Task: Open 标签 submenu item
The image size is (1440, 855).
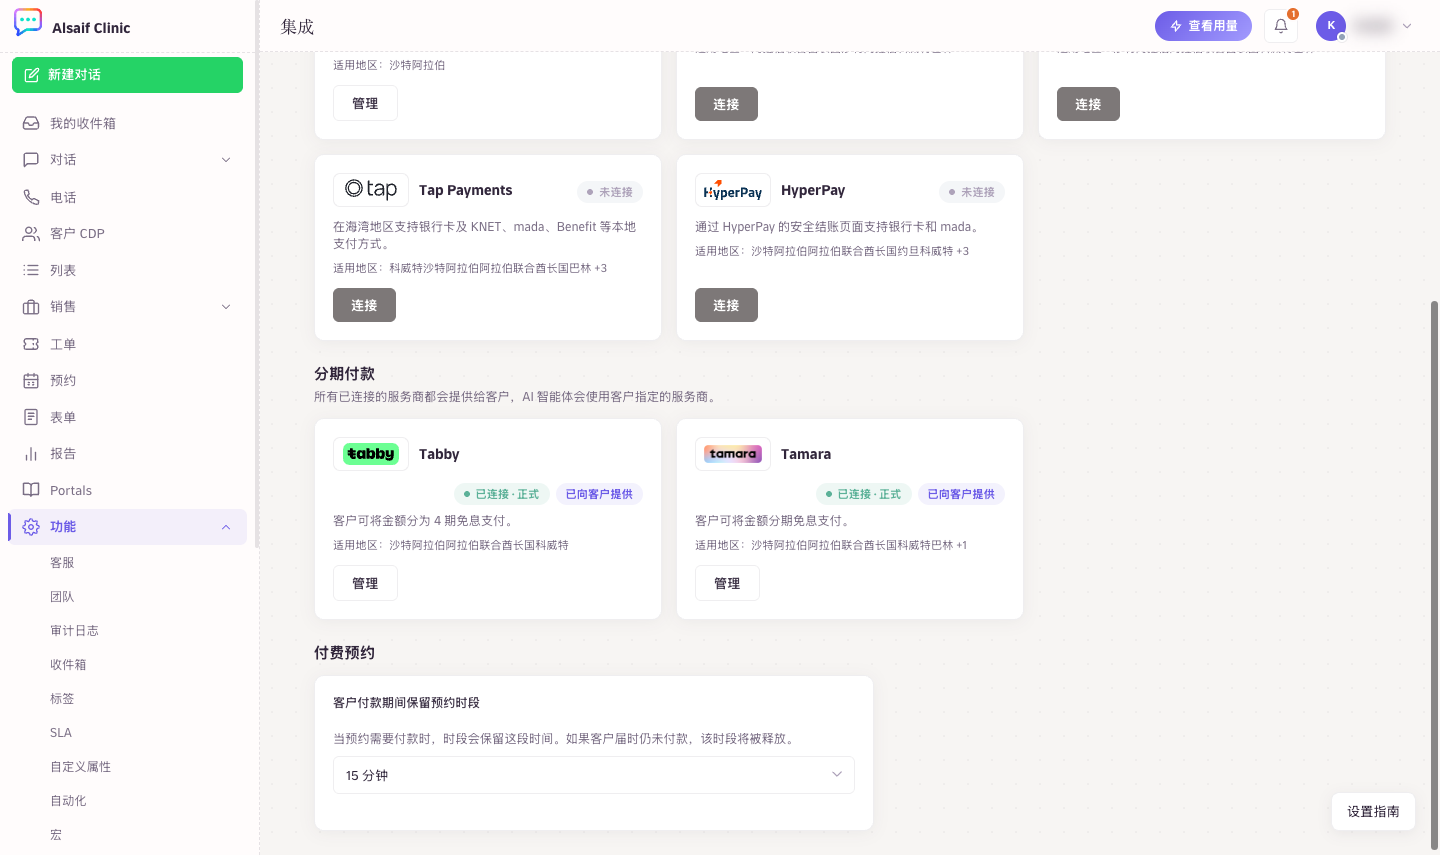Action: click(62, 699)
